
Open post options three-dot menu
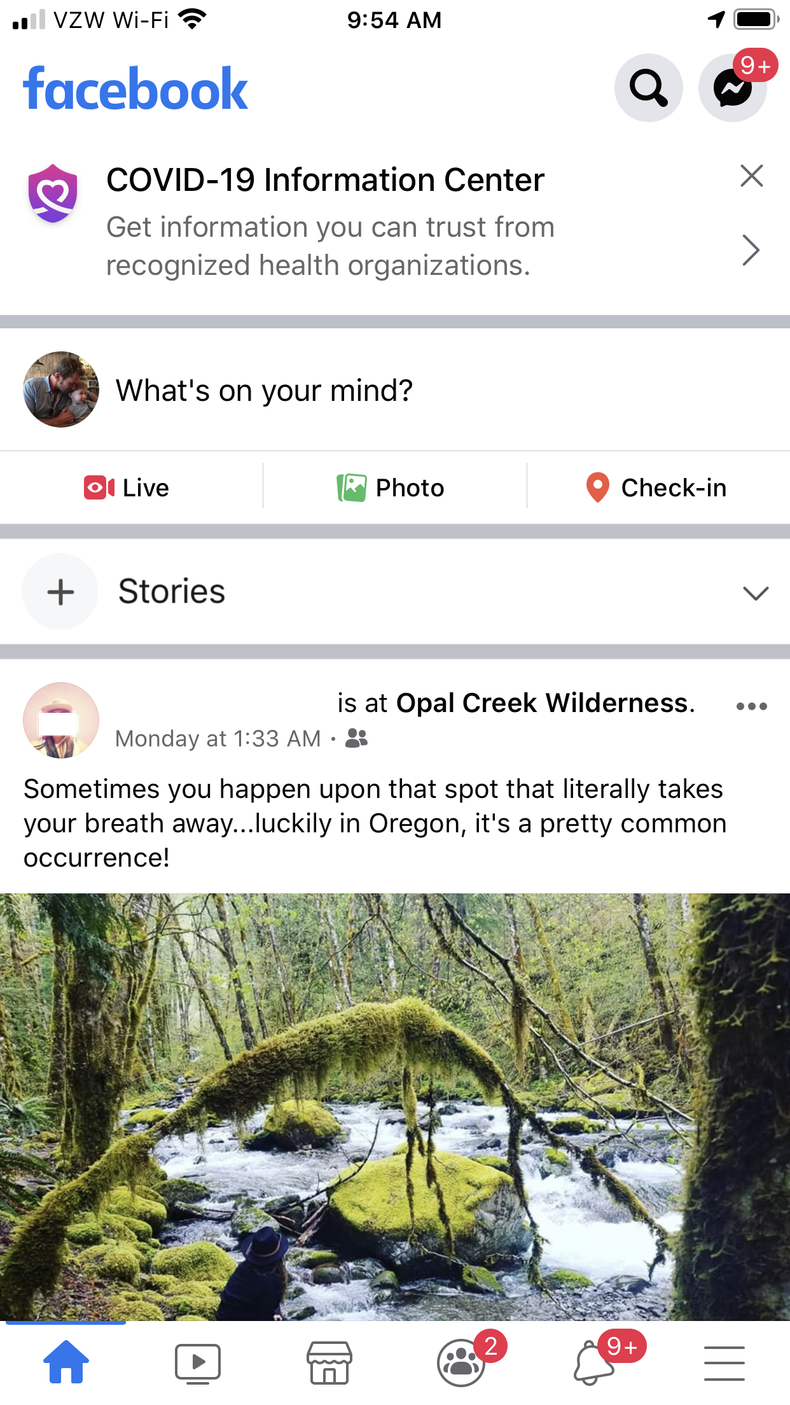point(751,706)
